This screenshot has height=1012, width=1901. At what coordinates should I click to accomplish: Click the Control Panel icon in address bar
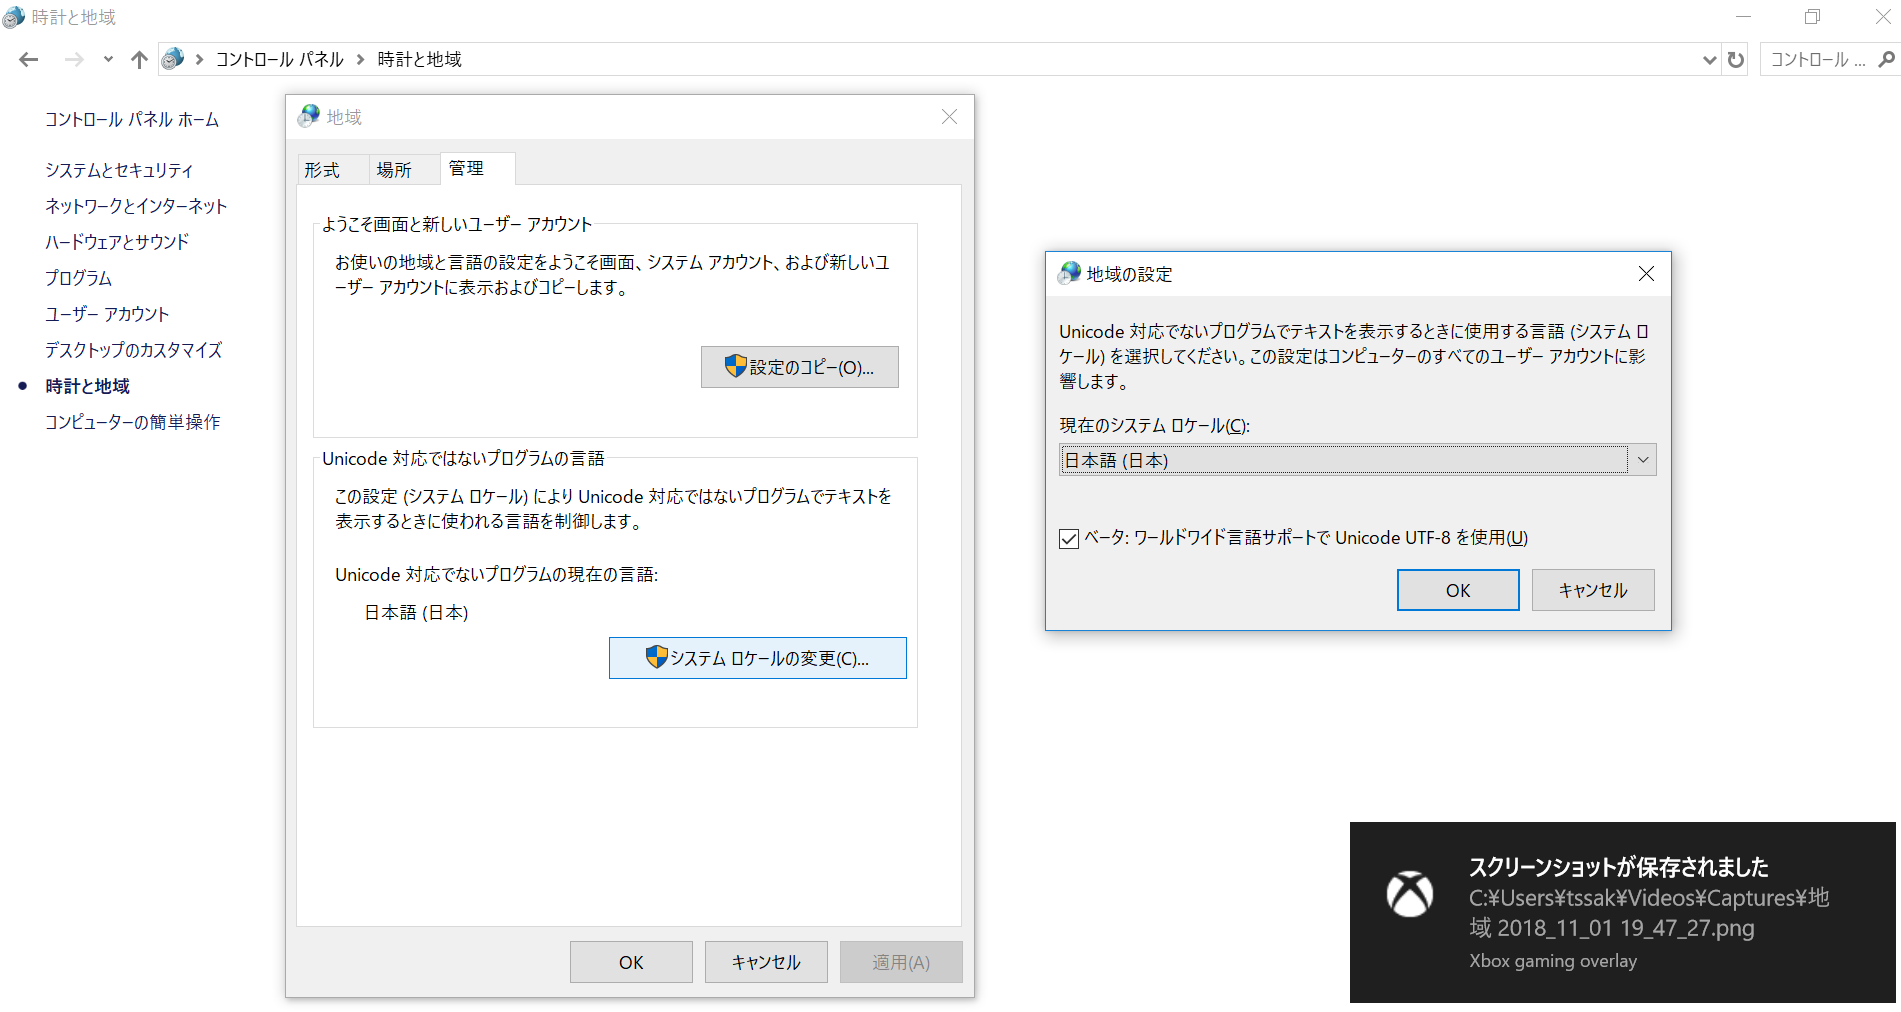(x=173, y=60)
